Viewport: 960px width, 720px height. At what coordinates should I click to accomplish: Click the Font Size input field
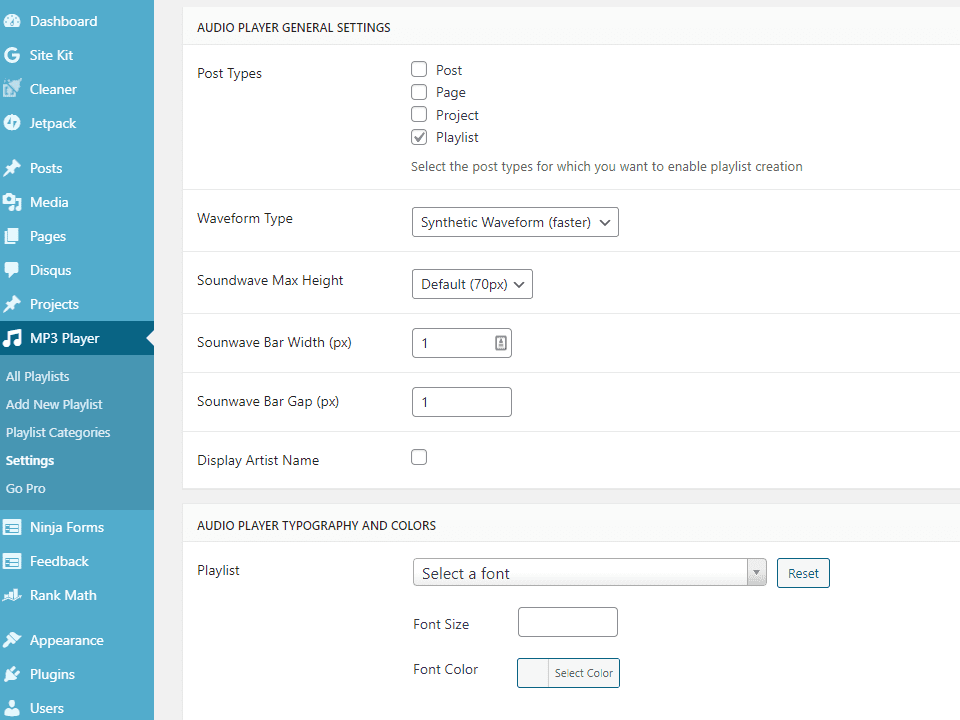pyautogui.click(x=567, y=622)
